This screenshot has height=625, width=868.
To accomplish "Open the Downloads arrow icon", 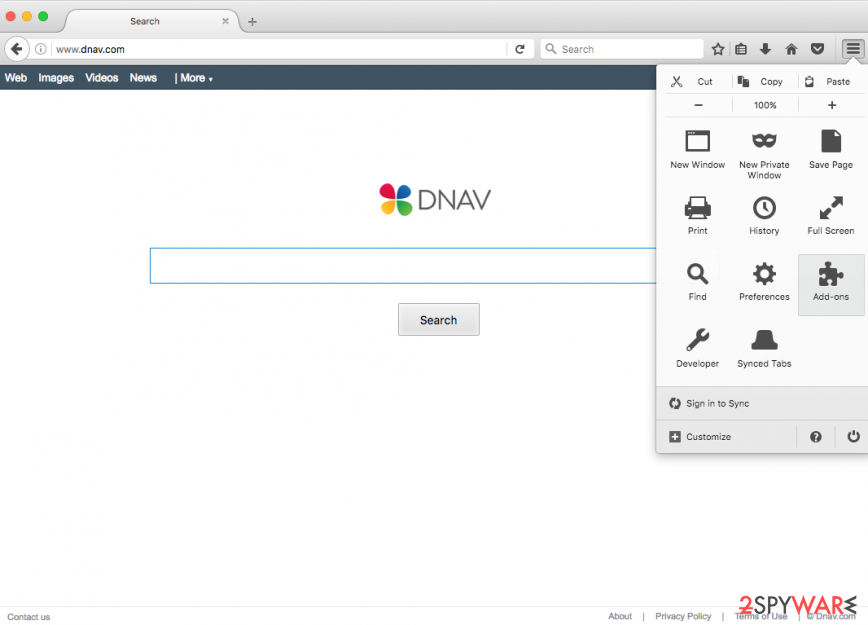I will pyautogui.click(x=764, y=48).
